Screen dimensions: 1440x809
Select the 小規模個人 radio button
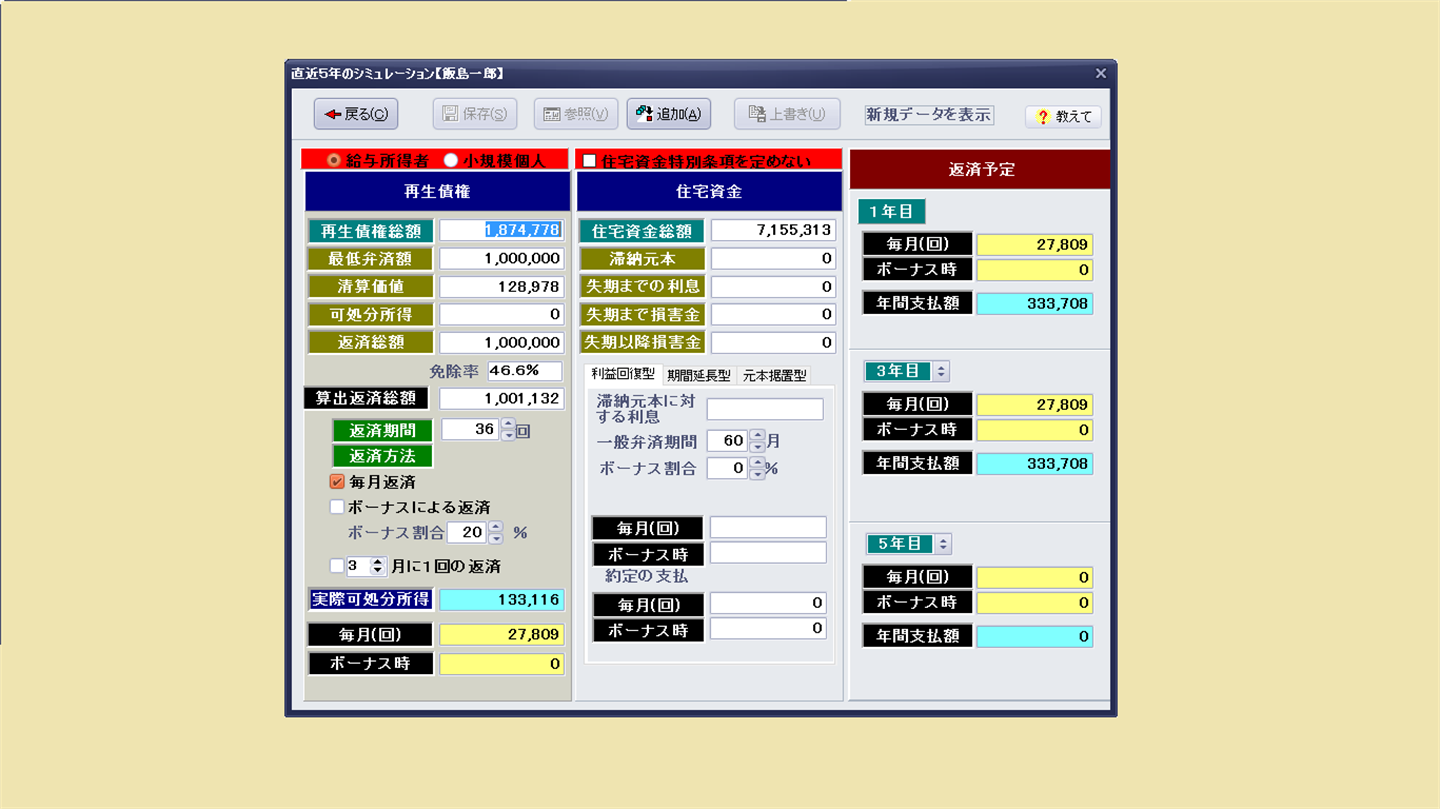[x=450, y=160]
